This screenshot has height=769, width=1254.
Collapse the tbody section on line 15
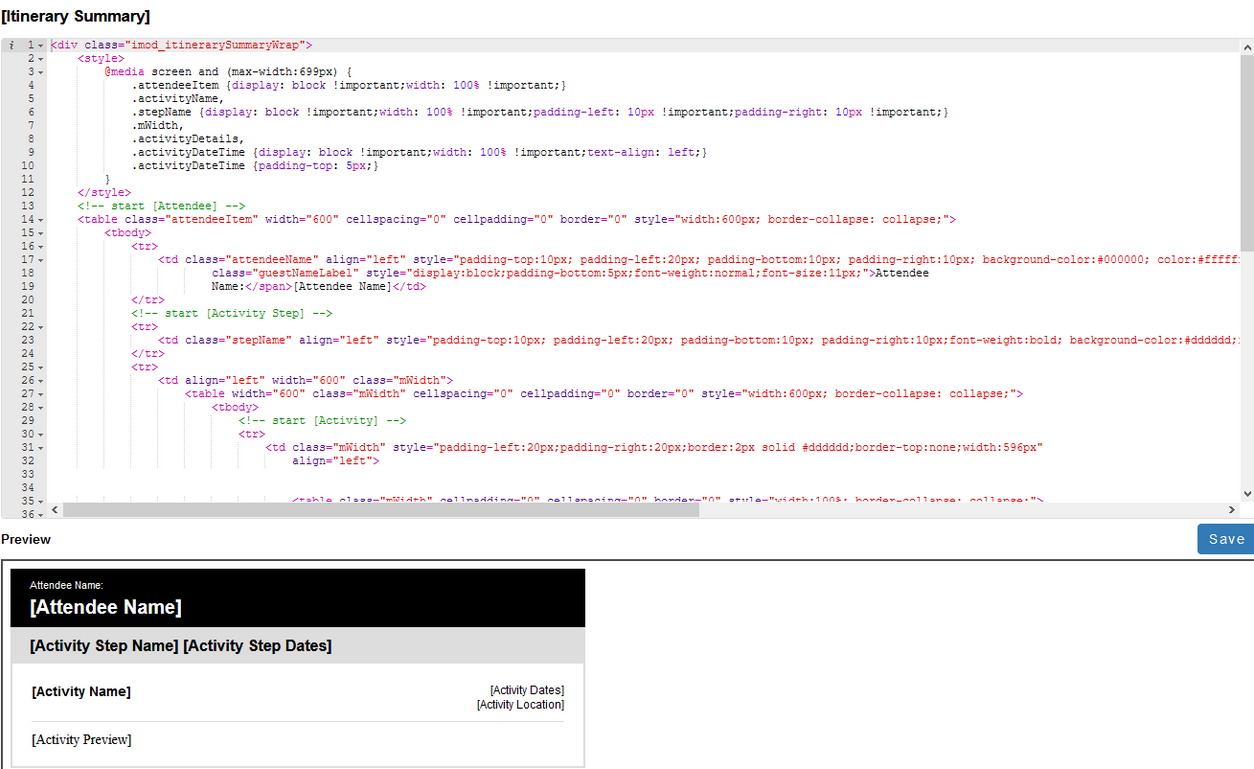pos(40,232)
